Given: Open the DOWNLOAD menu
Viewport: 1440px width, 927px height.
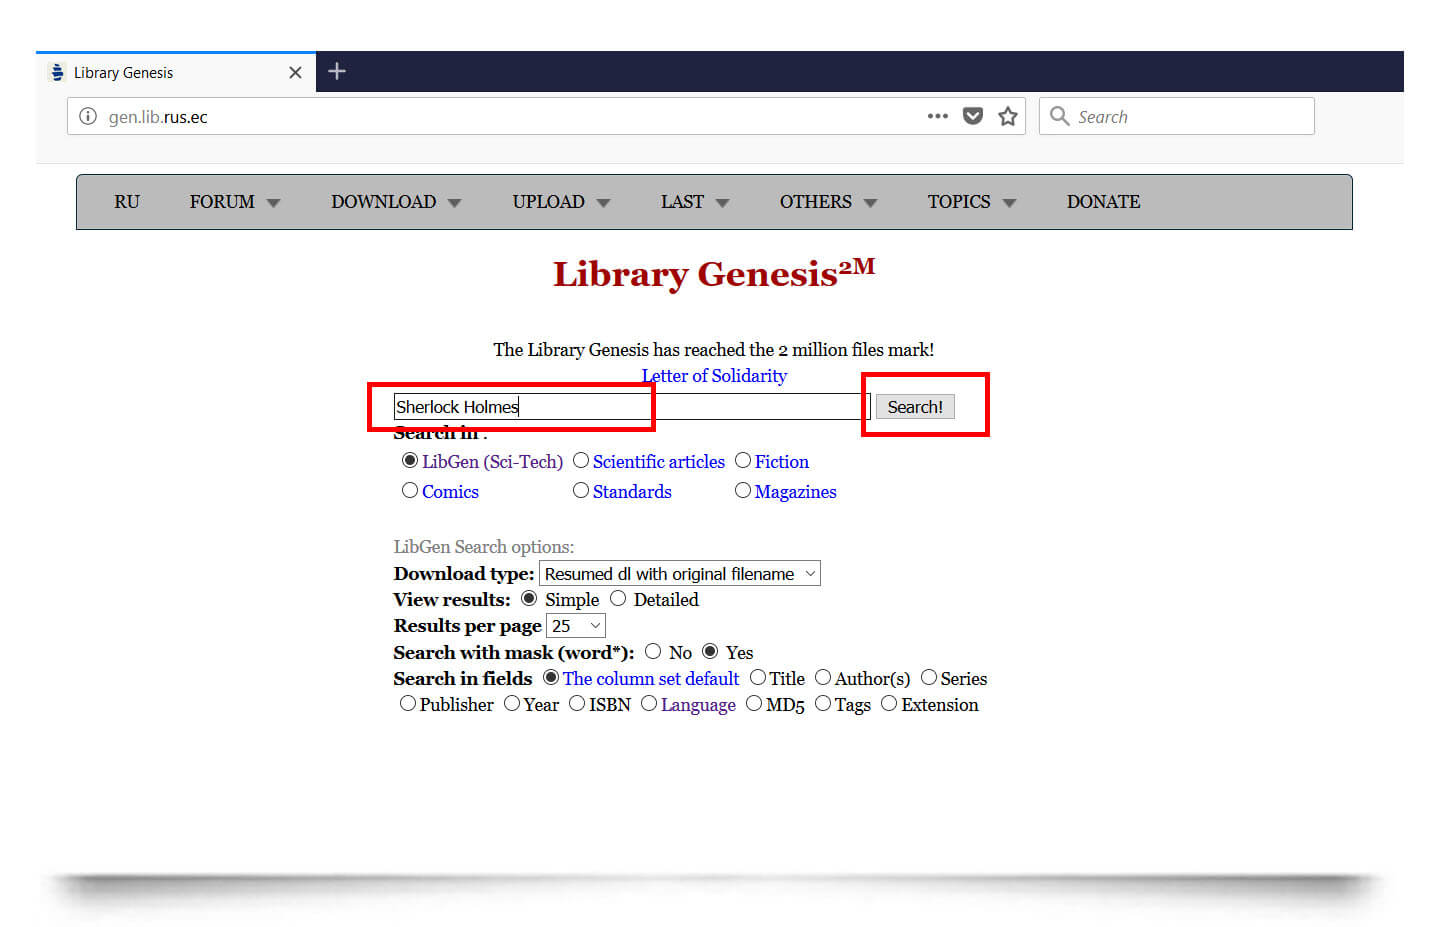Looking at the screenshot, I should point(384,202).
